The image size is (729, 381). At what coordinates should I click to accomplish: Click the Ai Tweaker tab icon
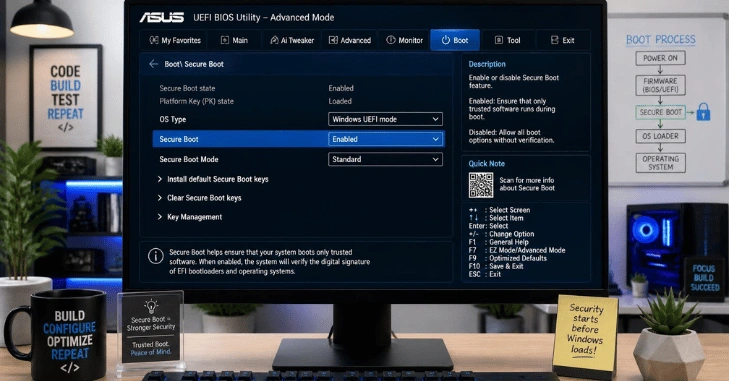pos(274,40)
